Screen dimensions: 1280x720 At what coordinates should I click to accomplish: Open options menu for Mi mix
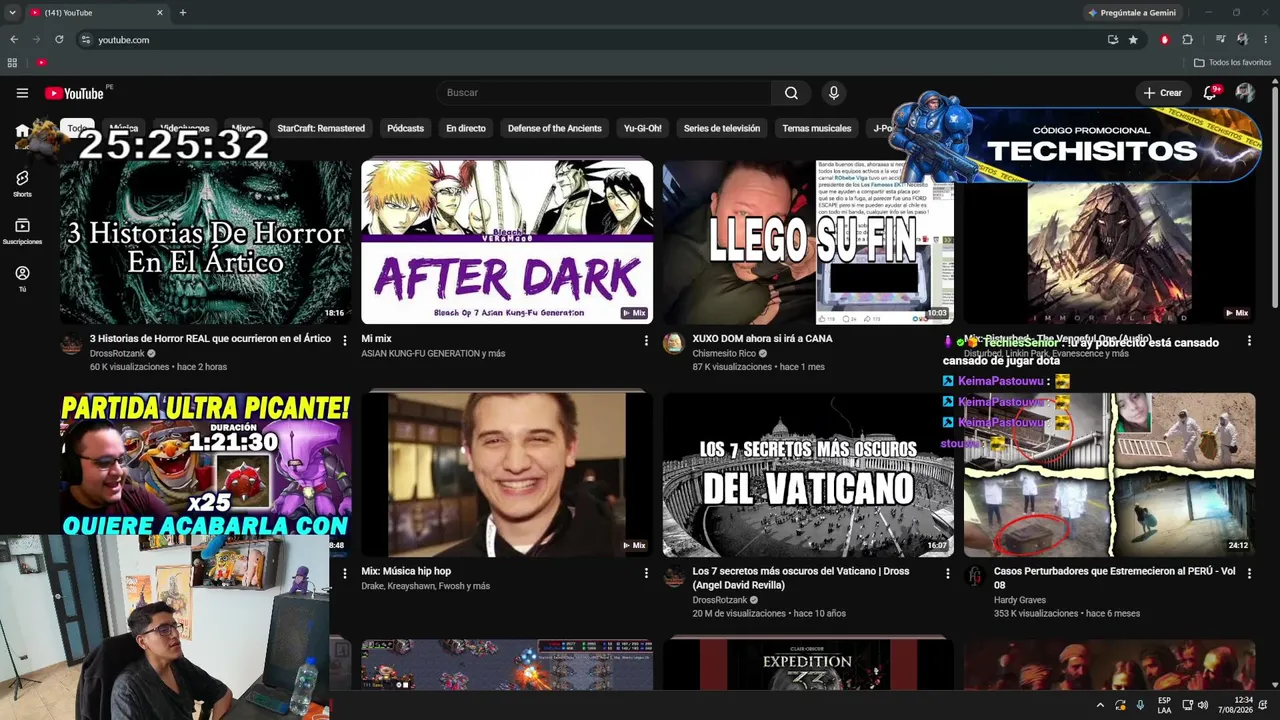coord(646,341)
